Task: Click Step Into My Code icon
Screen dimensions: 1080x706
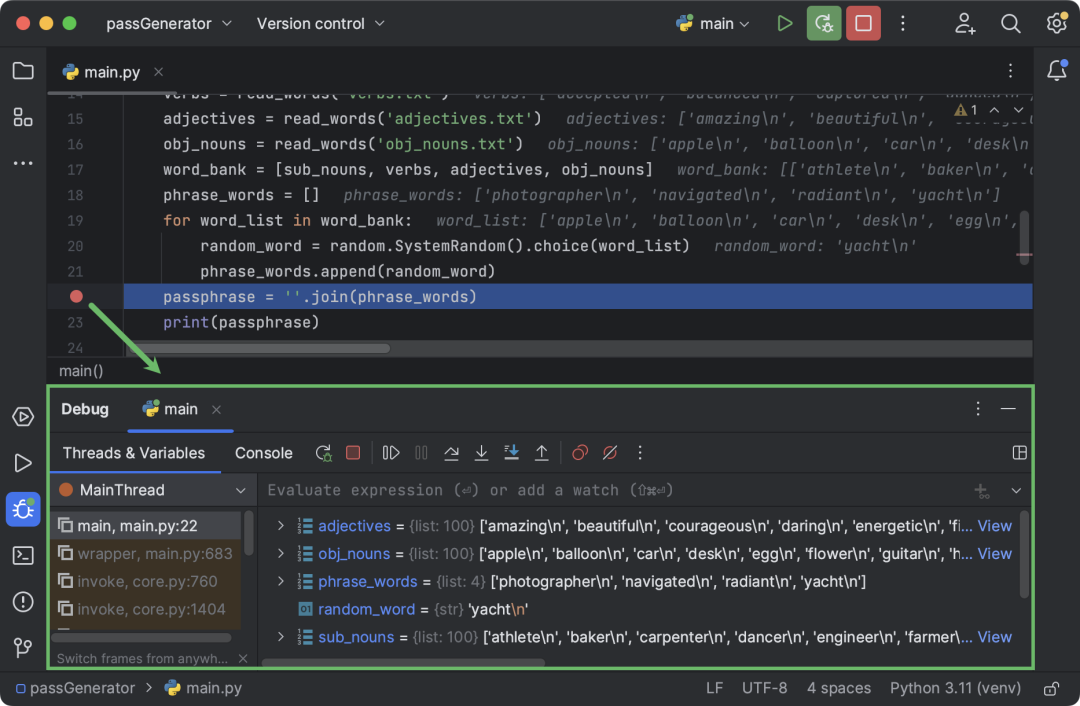Action: point(512,453)
